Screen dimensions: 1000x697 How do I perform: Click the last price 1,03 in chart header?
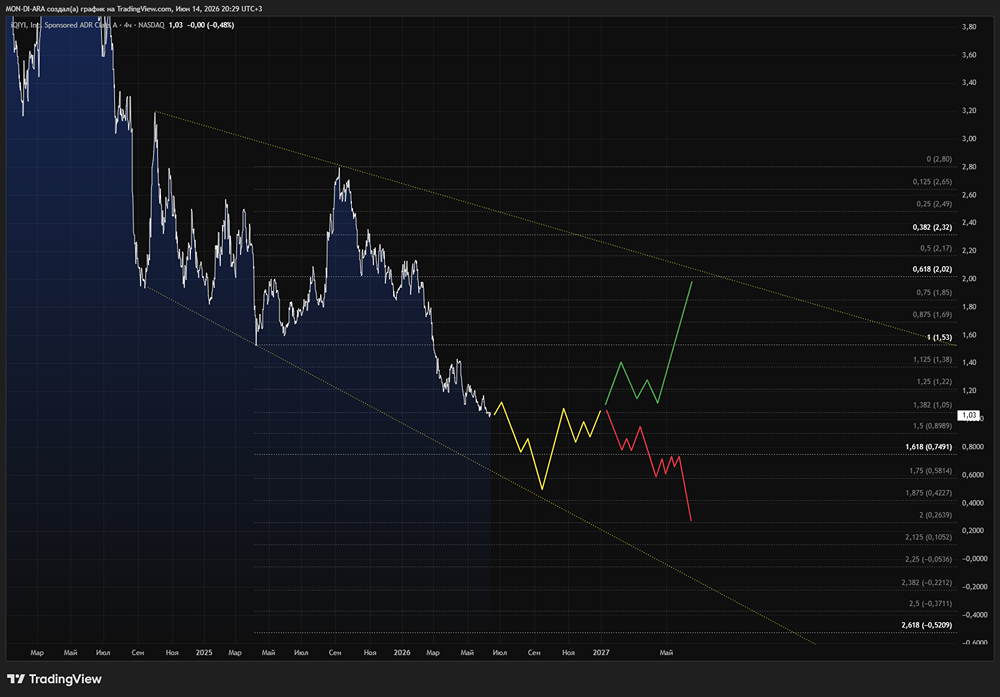coord(175,25)
